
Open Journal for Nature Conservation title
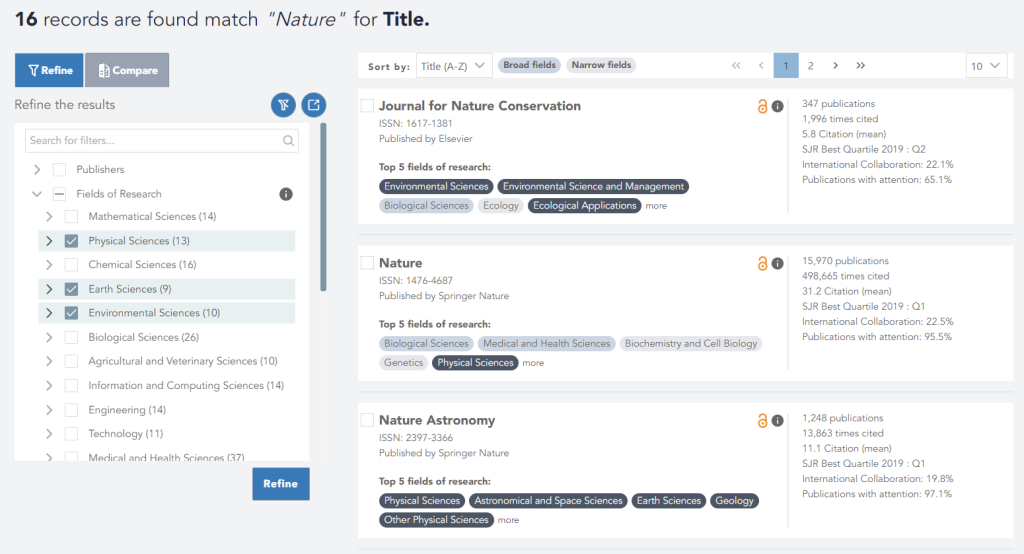(479, 106)
